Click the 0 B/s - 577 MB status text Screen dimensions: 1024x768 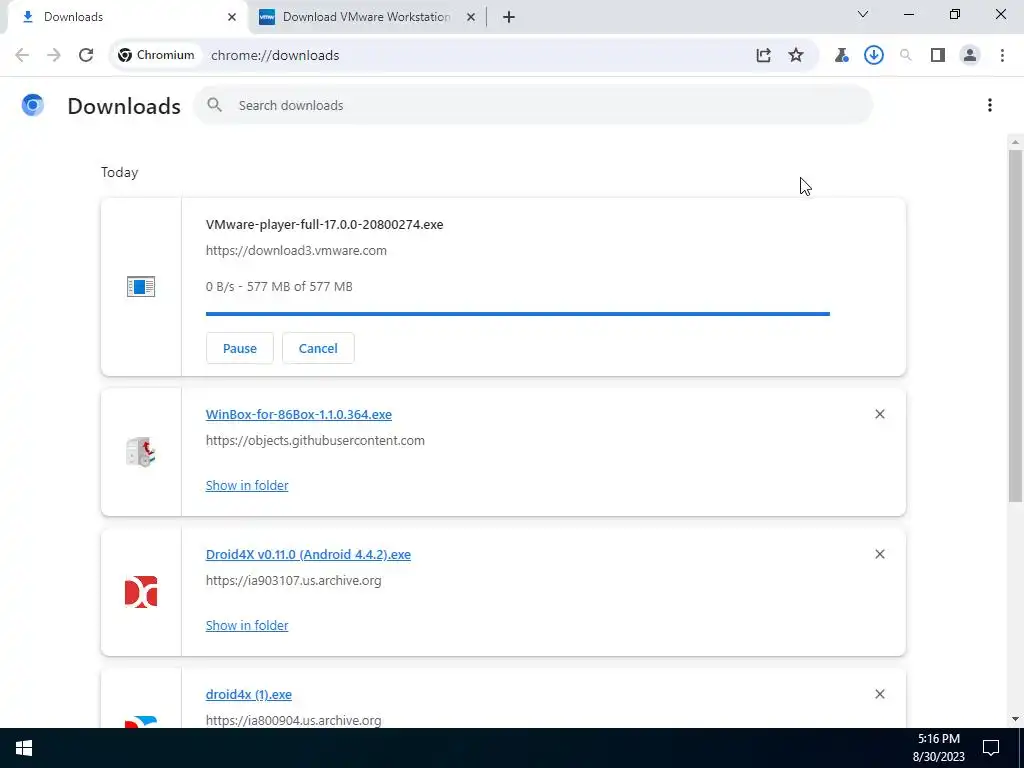click(279, 287)
